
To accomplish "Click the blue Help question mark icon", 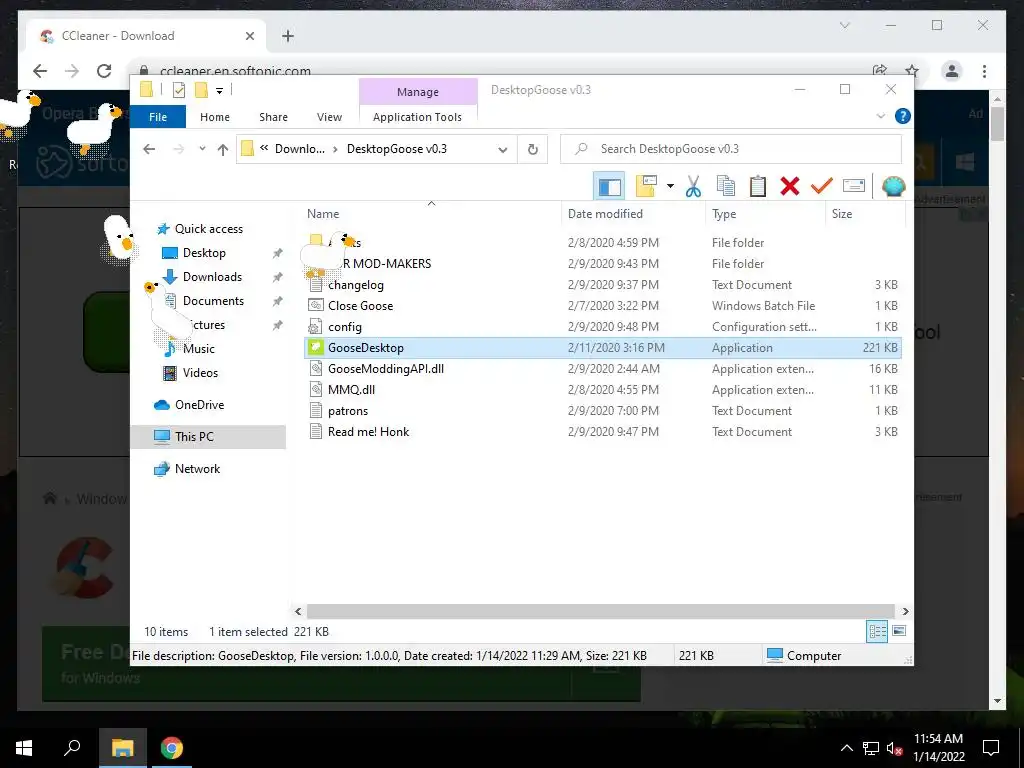I will point(903,116).
